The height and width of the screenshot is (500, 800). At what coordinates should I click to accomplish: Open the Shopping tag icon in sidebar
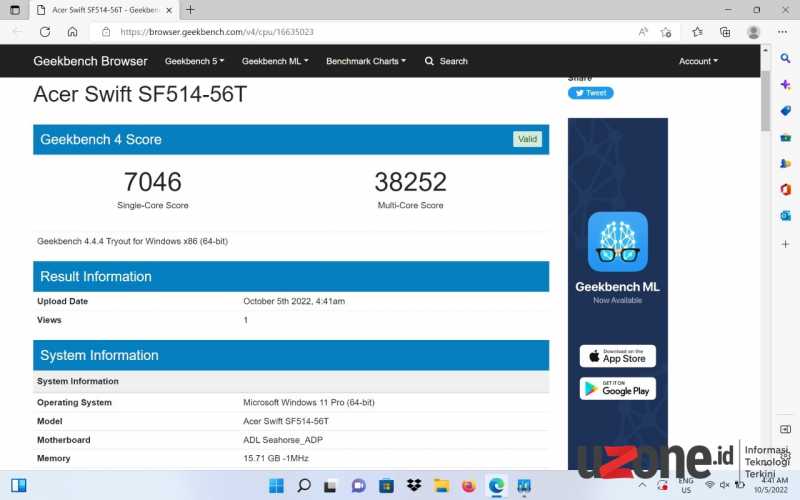[x=785, y=111]
